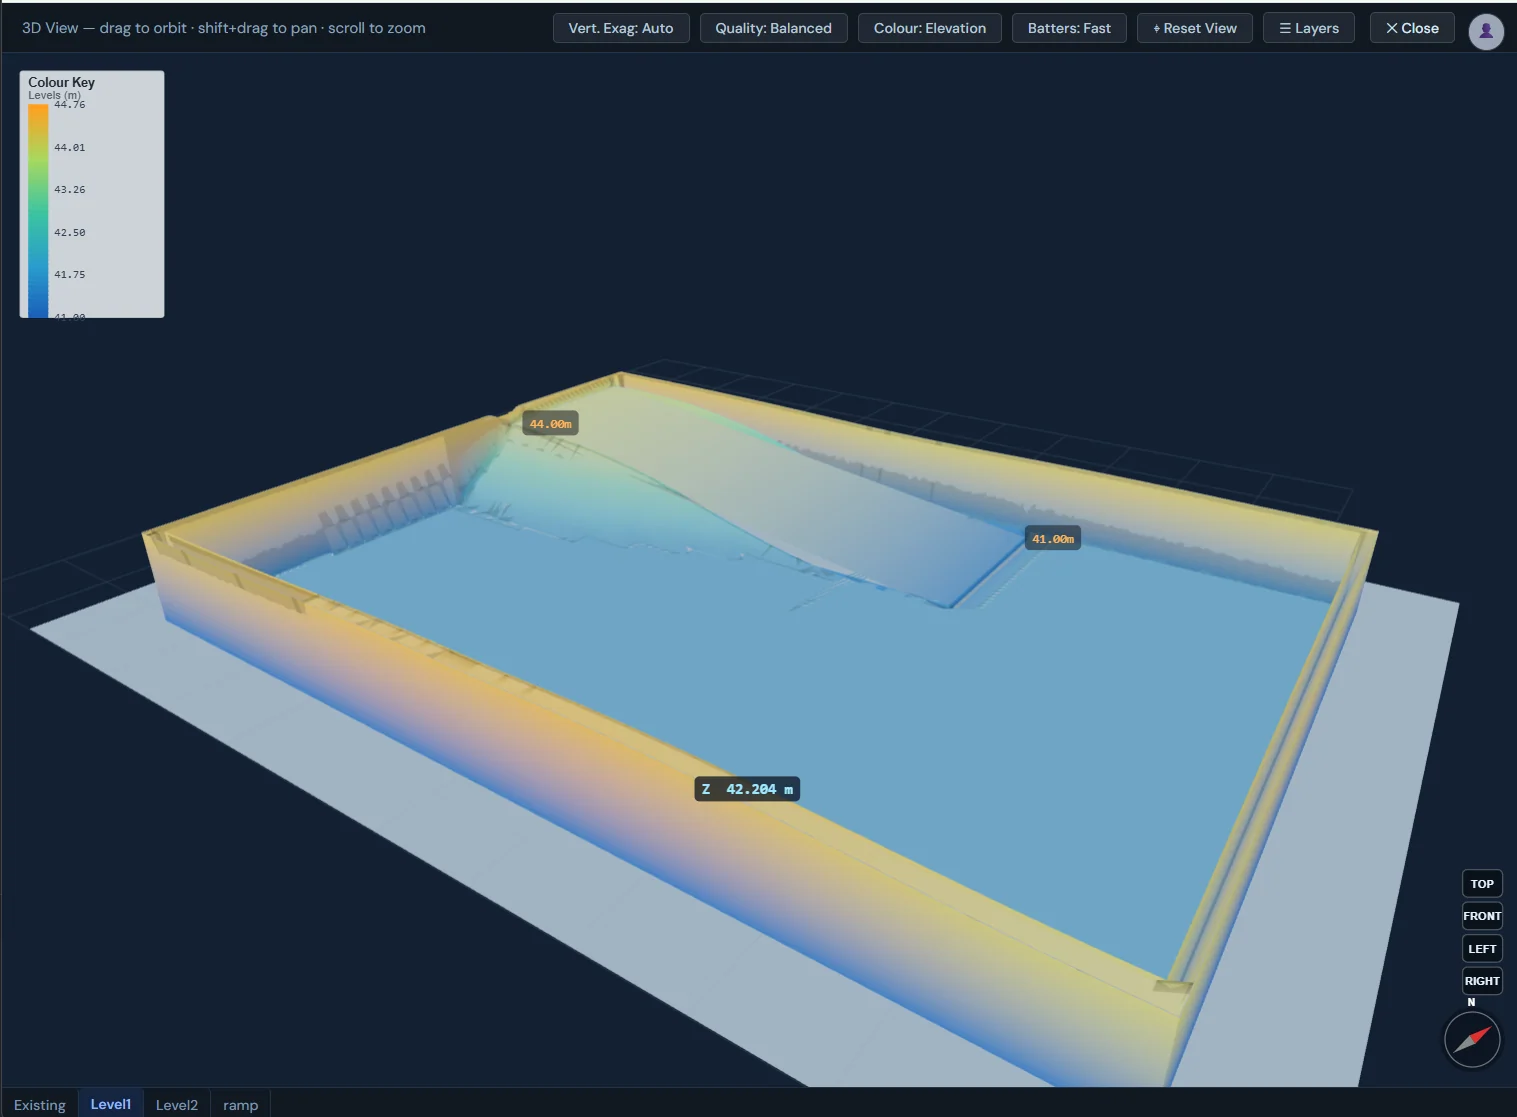The width and height of the screenshot is (1517, 1117).
Task: Change the Batters: Fast option
Action: click(x=1069, y=28)
